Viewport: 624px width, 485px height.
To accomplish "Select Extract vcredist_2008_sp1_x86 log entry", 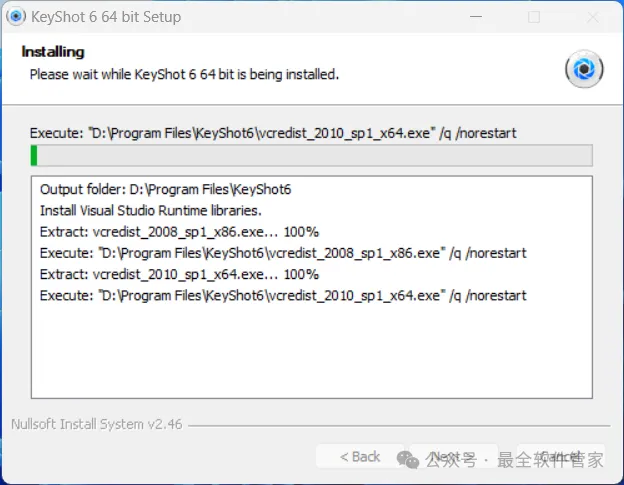I will click(x=179, y=231).
